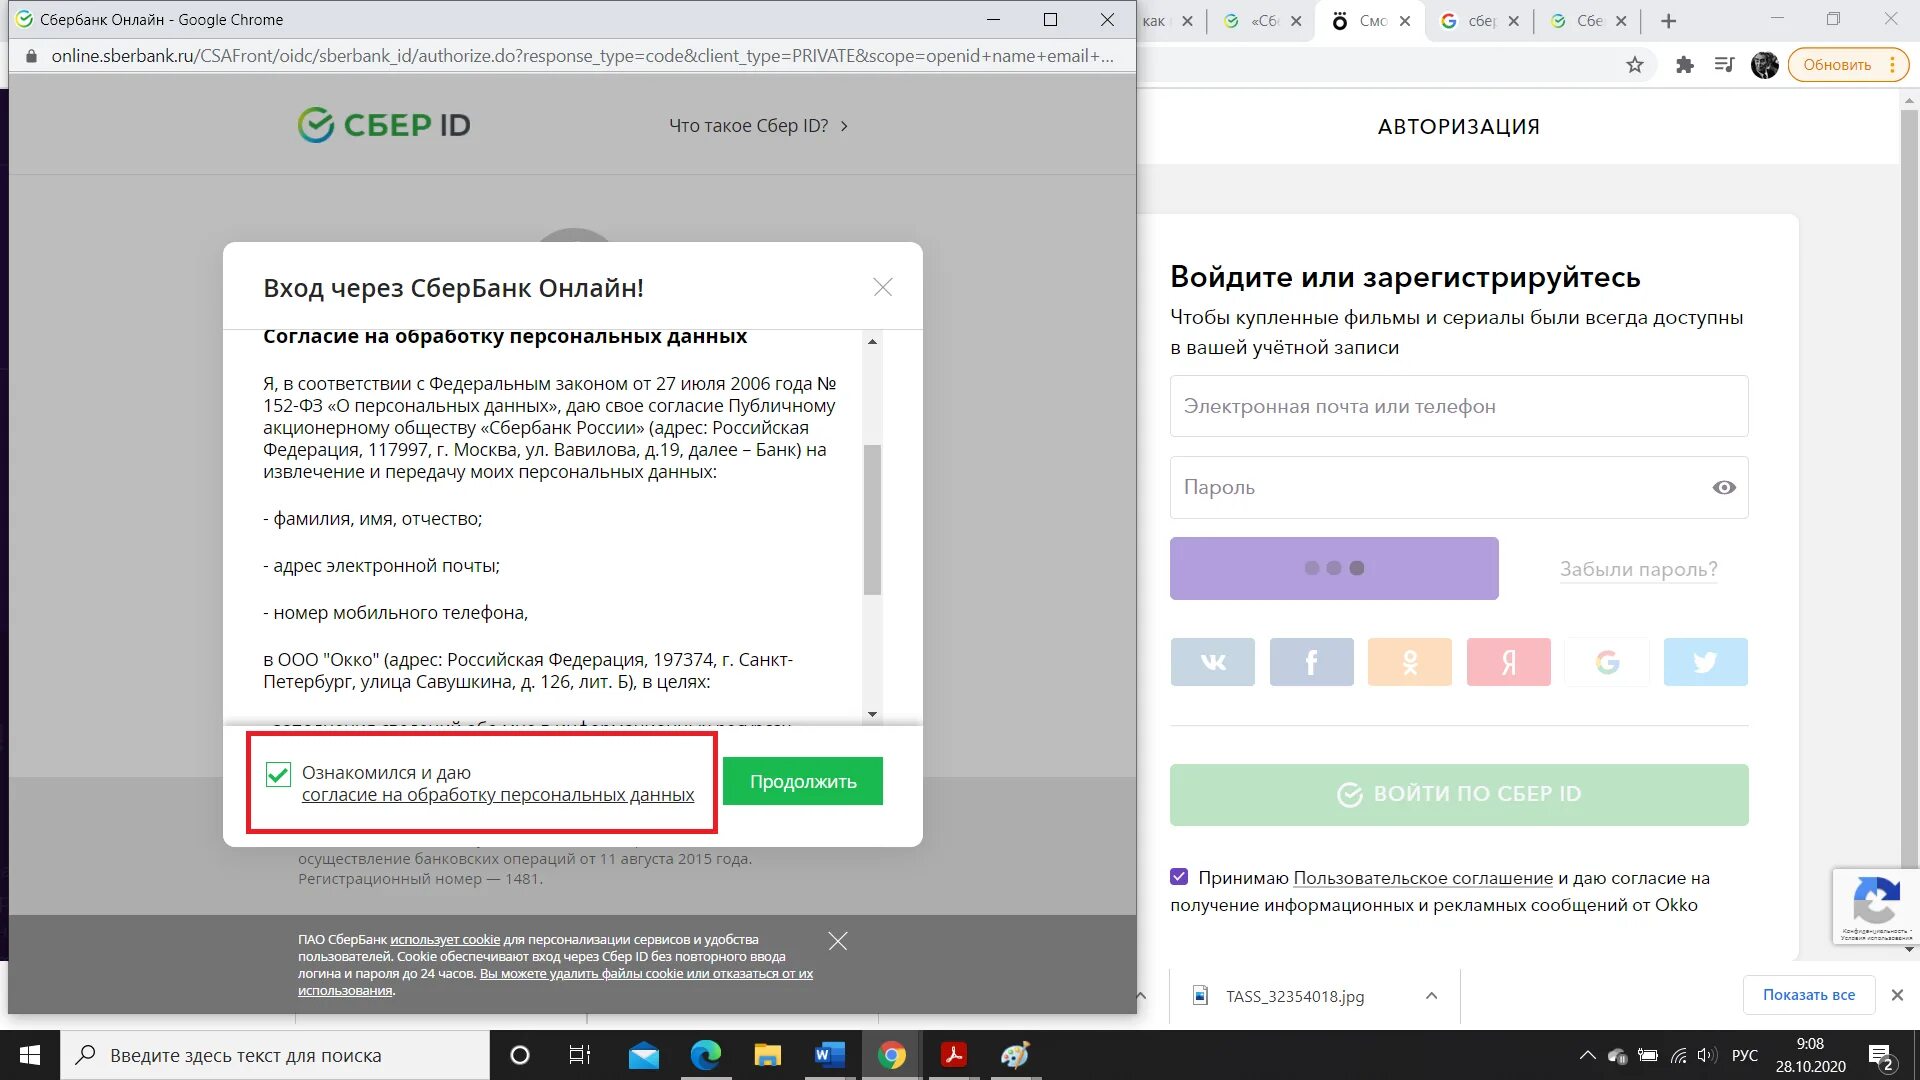Open the media control playlist icon
The width and height of the screenshot is (1920, 1080).
(x=1724, y=65)
